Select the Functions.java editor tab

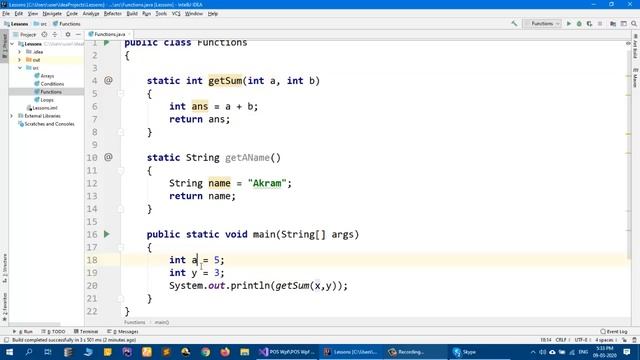[109, 35]
